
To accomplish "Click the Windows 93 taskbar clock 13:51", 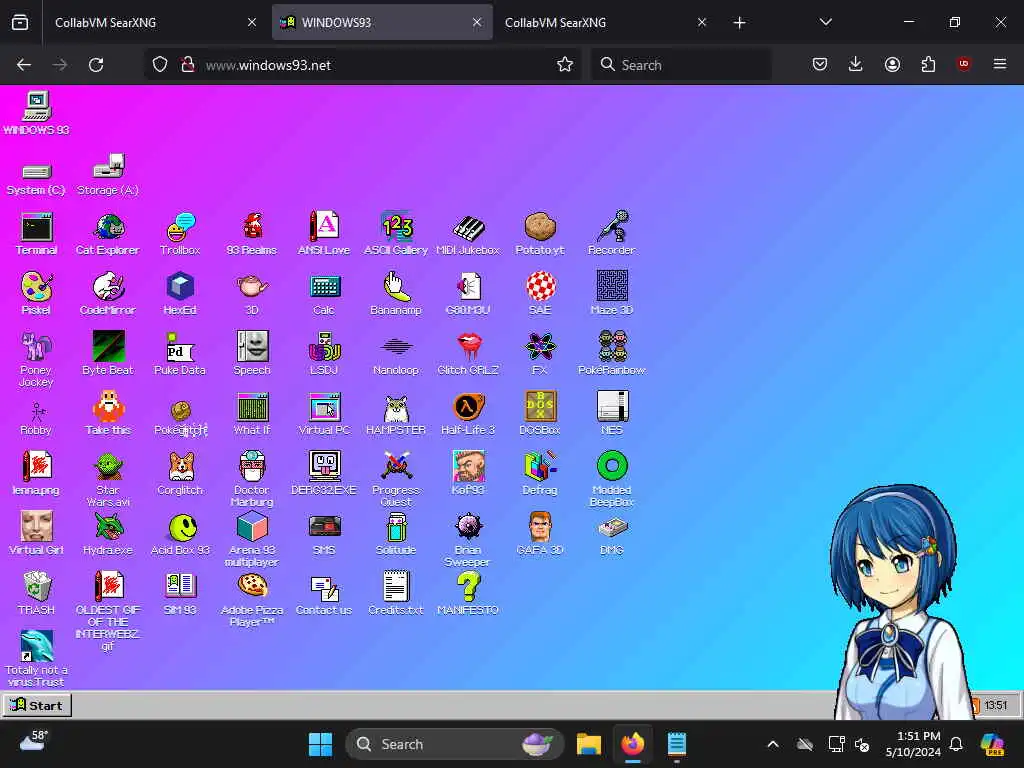I will [995, 705].
